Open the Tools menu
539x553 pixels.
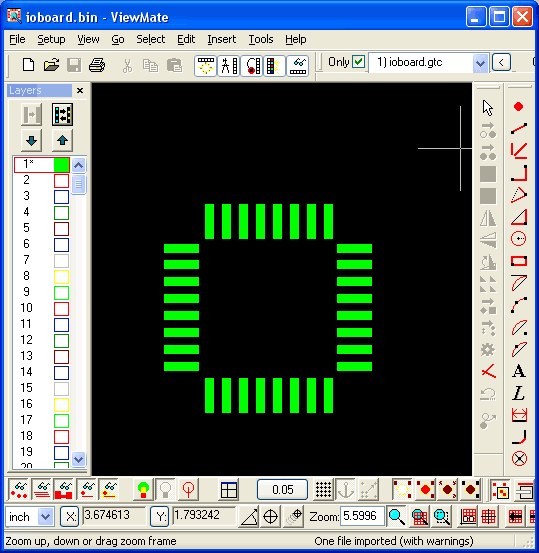261,39
